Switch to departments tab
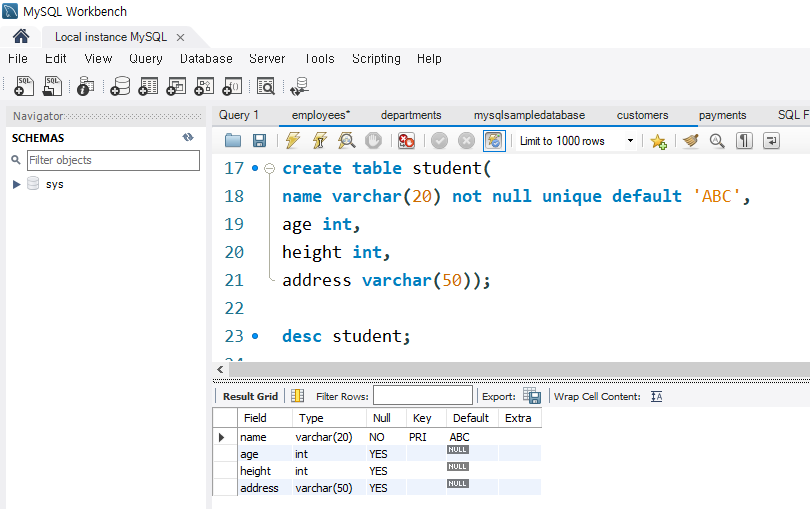 point(411,115)
